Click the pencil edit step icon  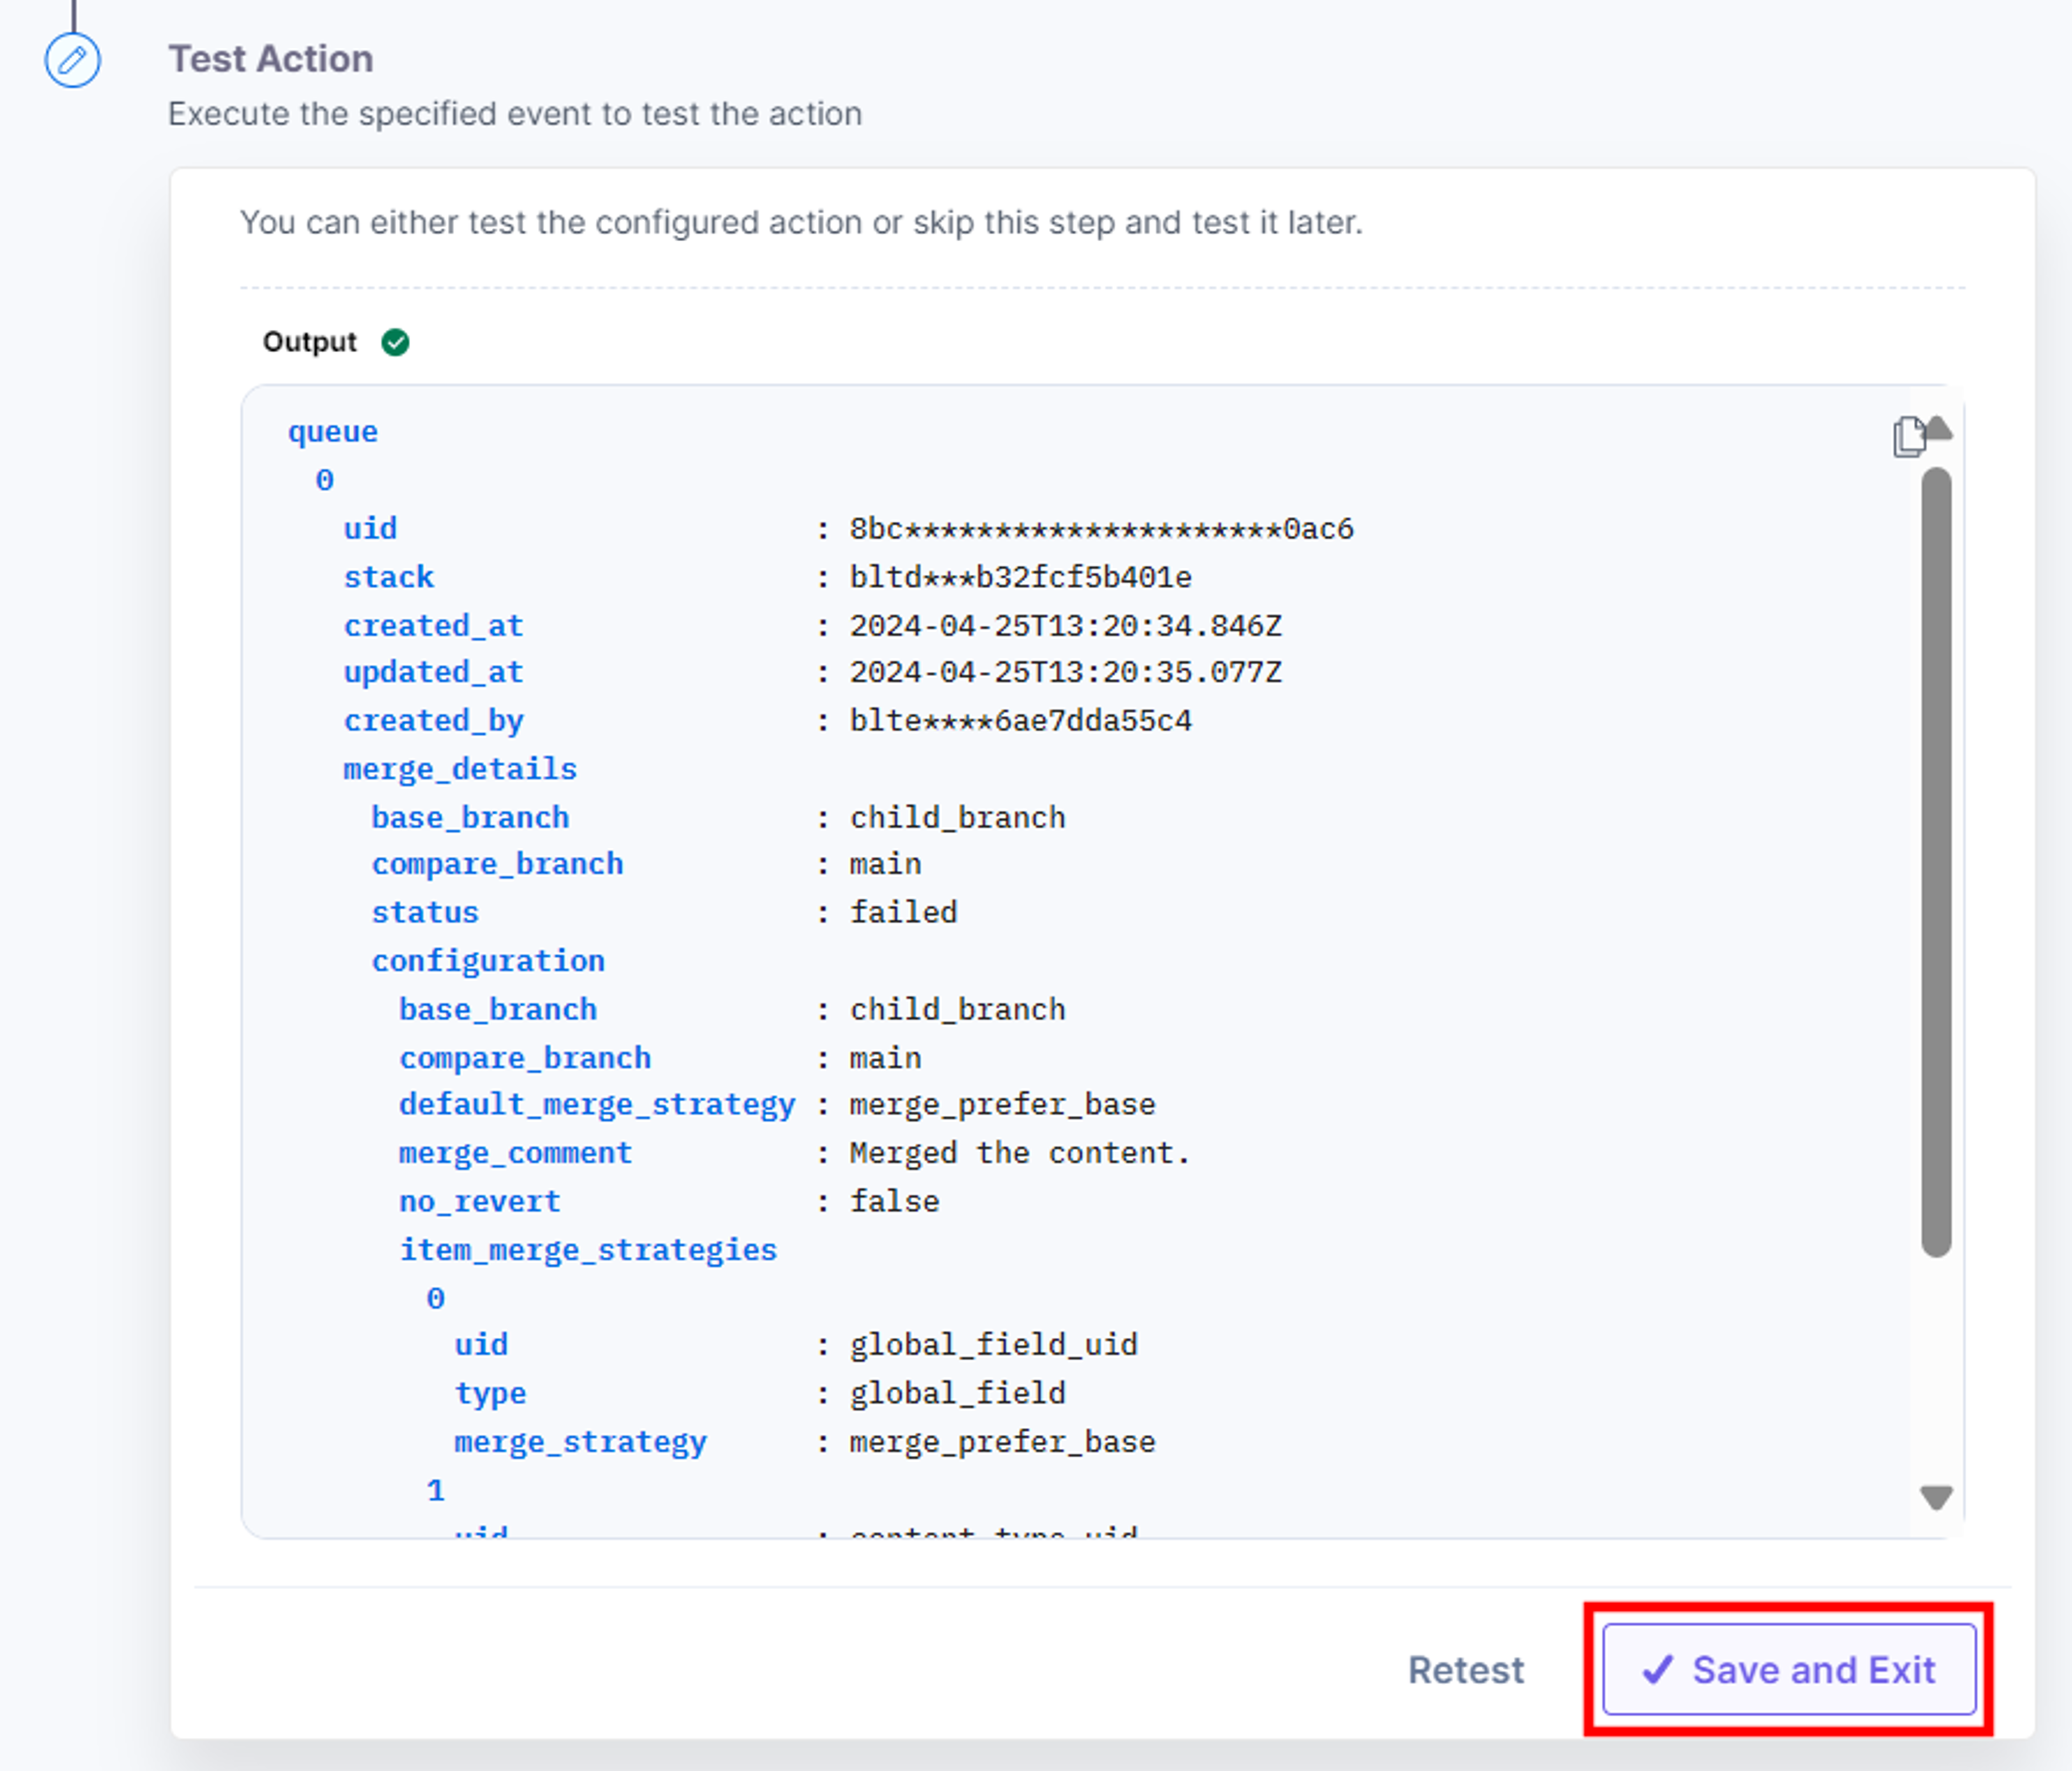(x=72, y=61)
